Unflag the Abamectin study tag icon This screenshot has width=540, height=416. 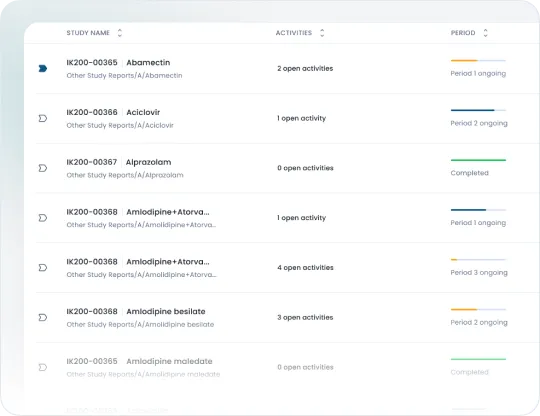[x=43, y=69]
